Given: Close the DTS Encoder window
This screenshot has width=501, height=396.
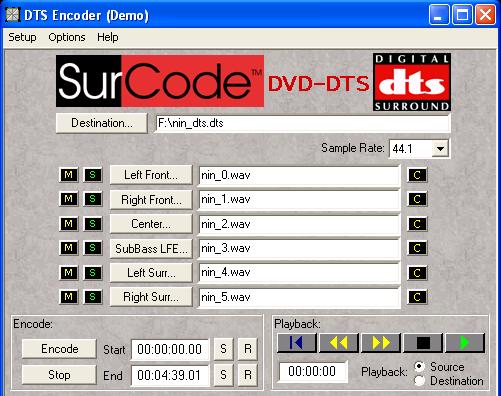Looking at the screenshot, I should click(x=485, y=15).
